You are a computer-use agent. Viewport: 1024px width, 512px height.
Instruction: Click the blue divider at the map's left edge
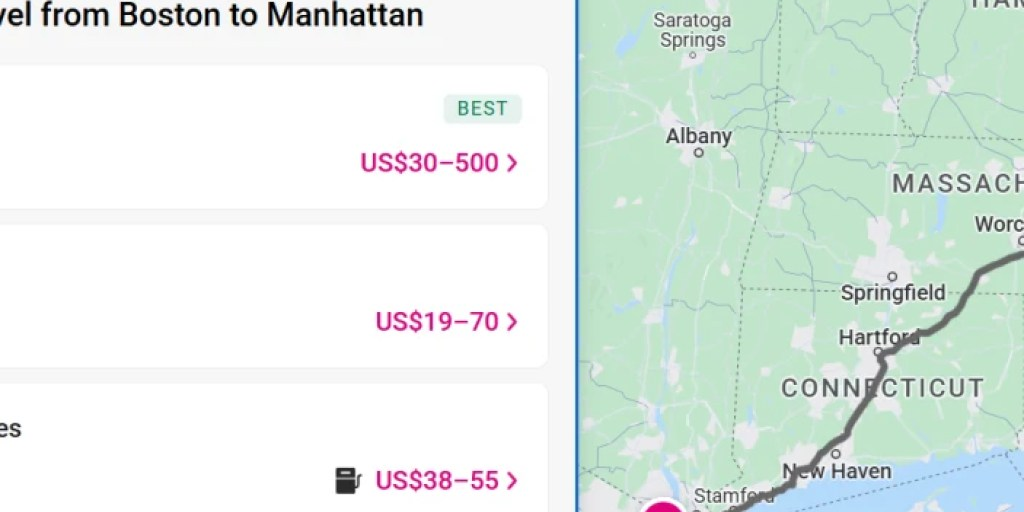577,256
